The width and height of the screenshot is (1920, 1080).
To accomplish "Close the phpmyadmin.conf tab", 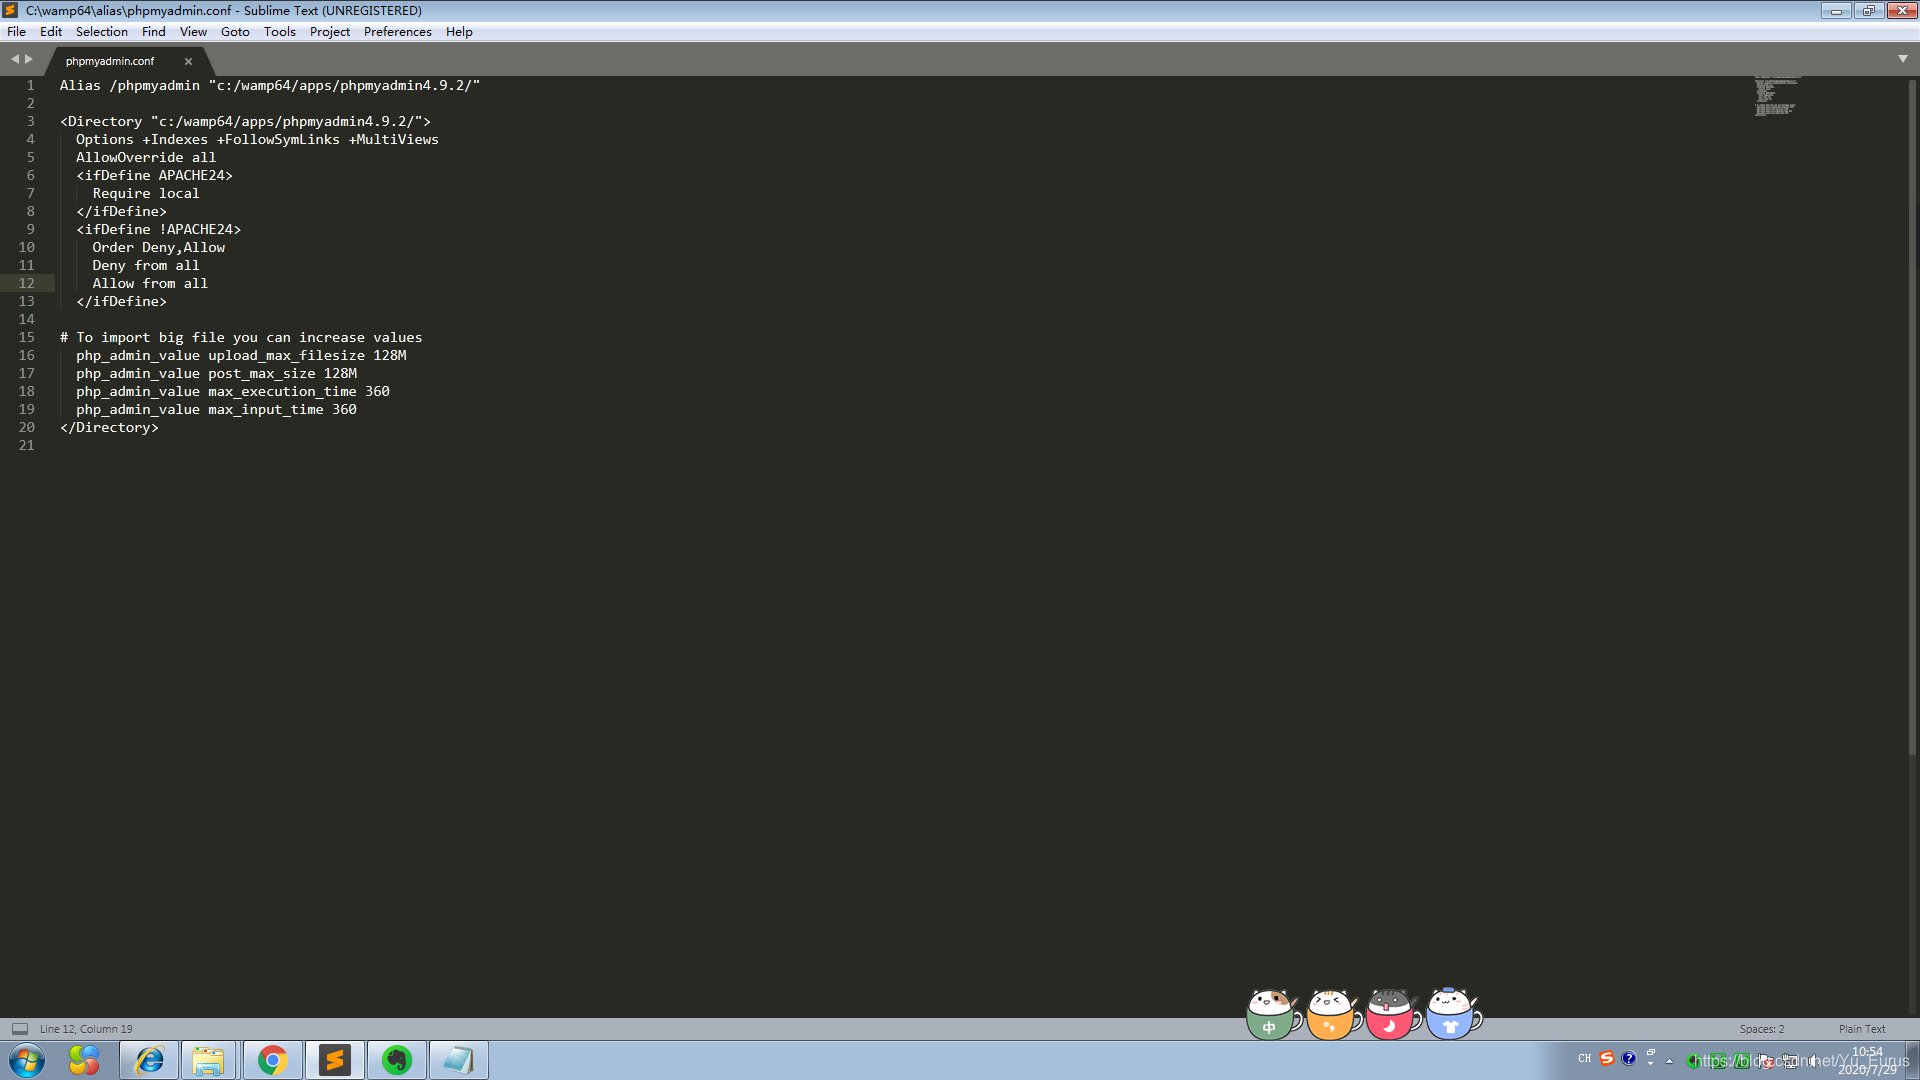I will (x=188, y=61).
